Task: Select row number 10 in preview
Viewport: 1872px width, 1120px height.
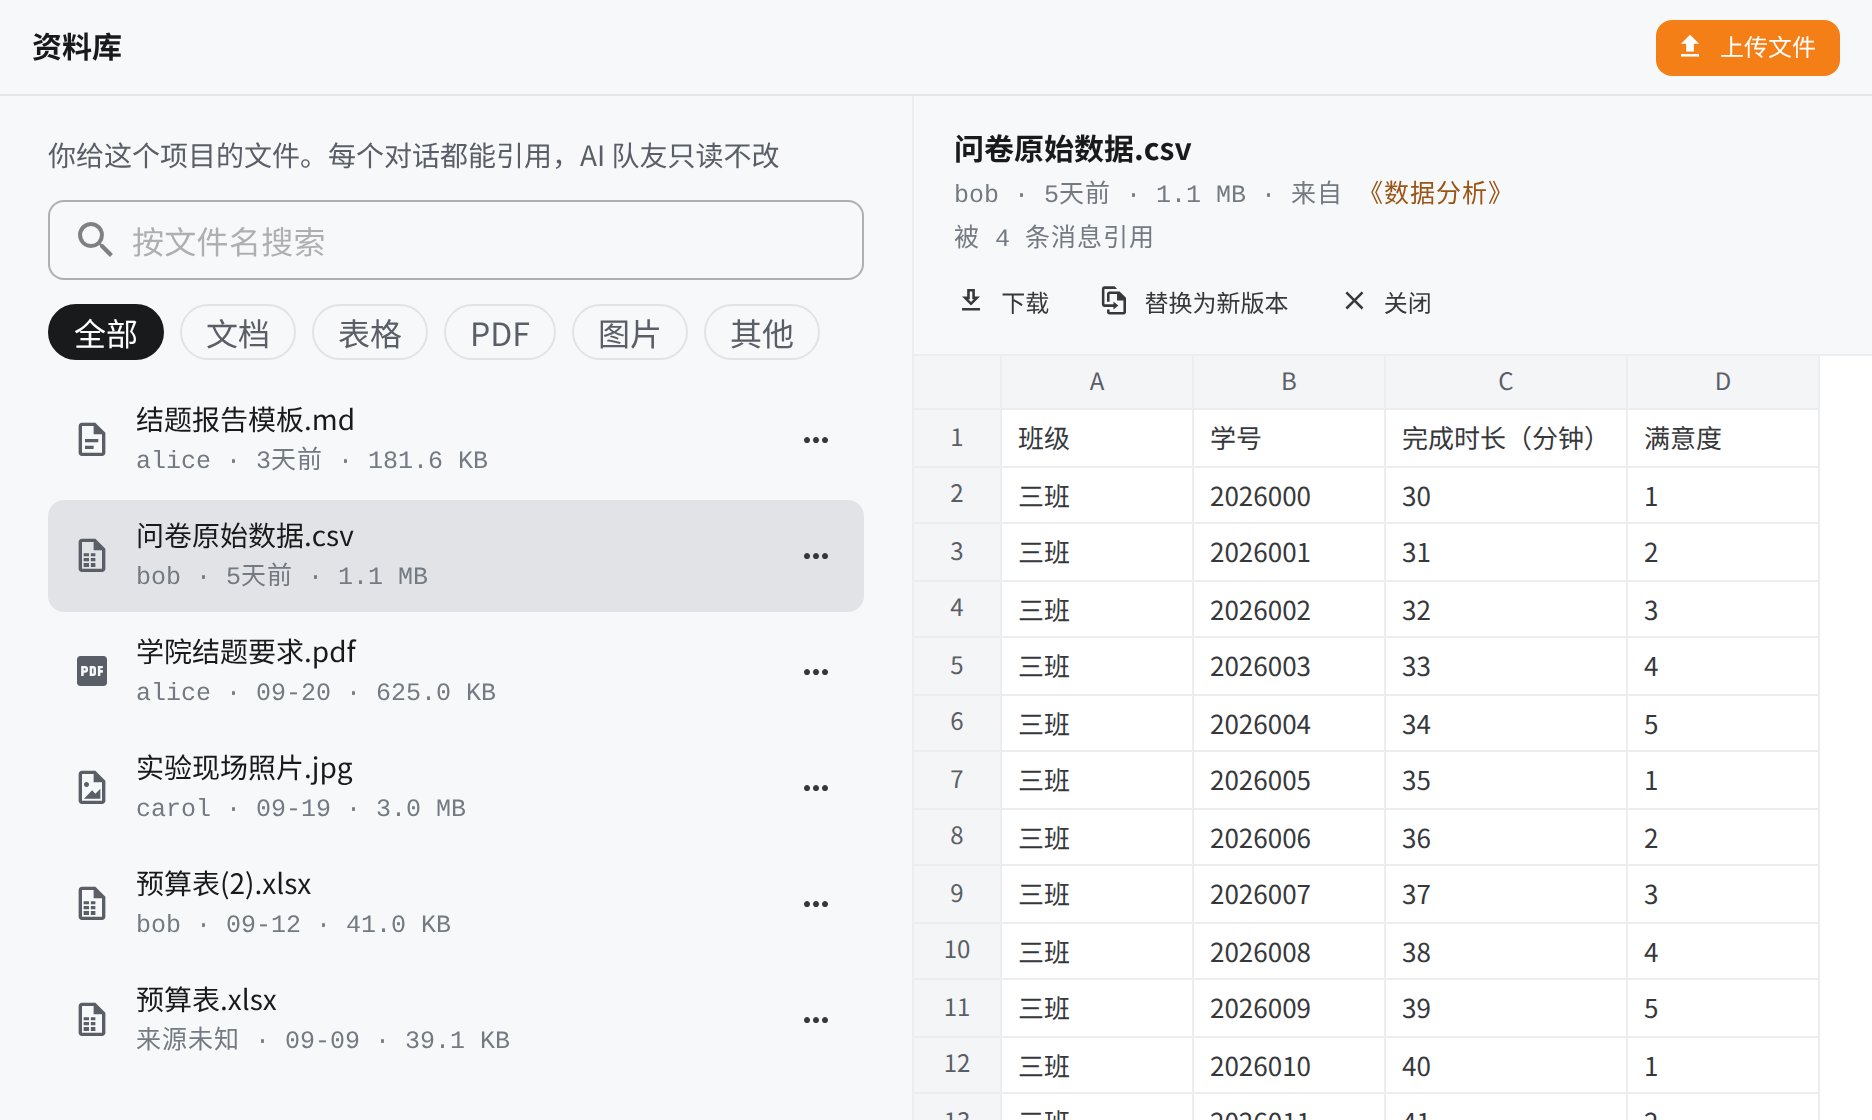Action: (957, 950)
